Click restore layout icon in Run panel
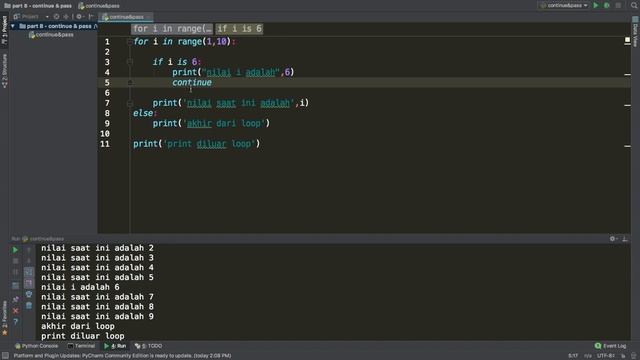The width and height of the screenshot is (640, 360). coord(16,286)
